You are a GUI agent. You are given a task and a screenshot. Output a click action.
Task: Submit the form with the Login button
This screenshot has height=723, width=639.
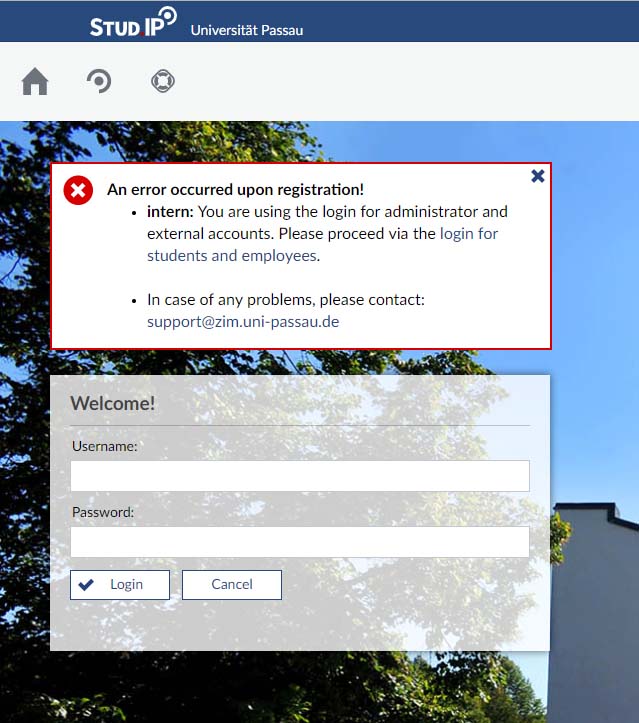120,585
